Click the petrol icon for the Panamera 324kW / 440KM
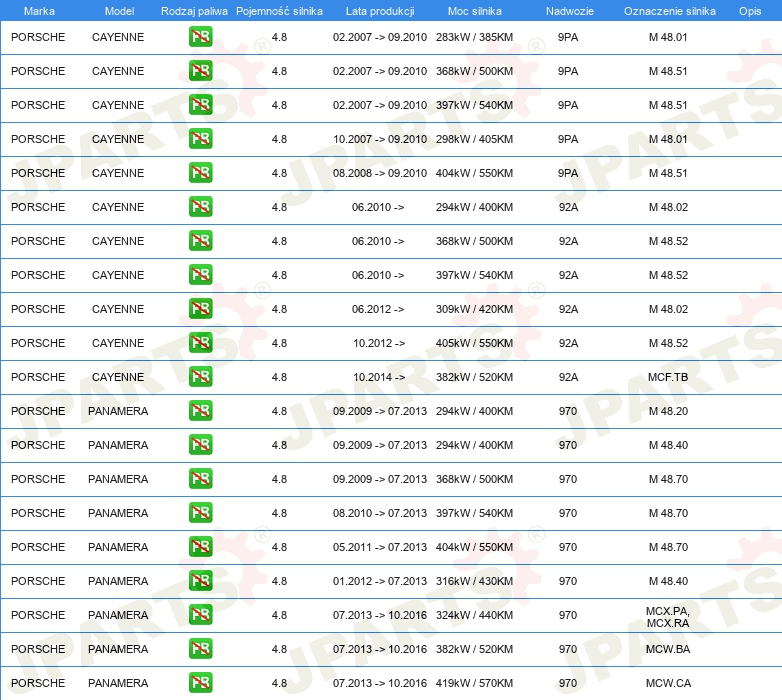 point(200,615)
